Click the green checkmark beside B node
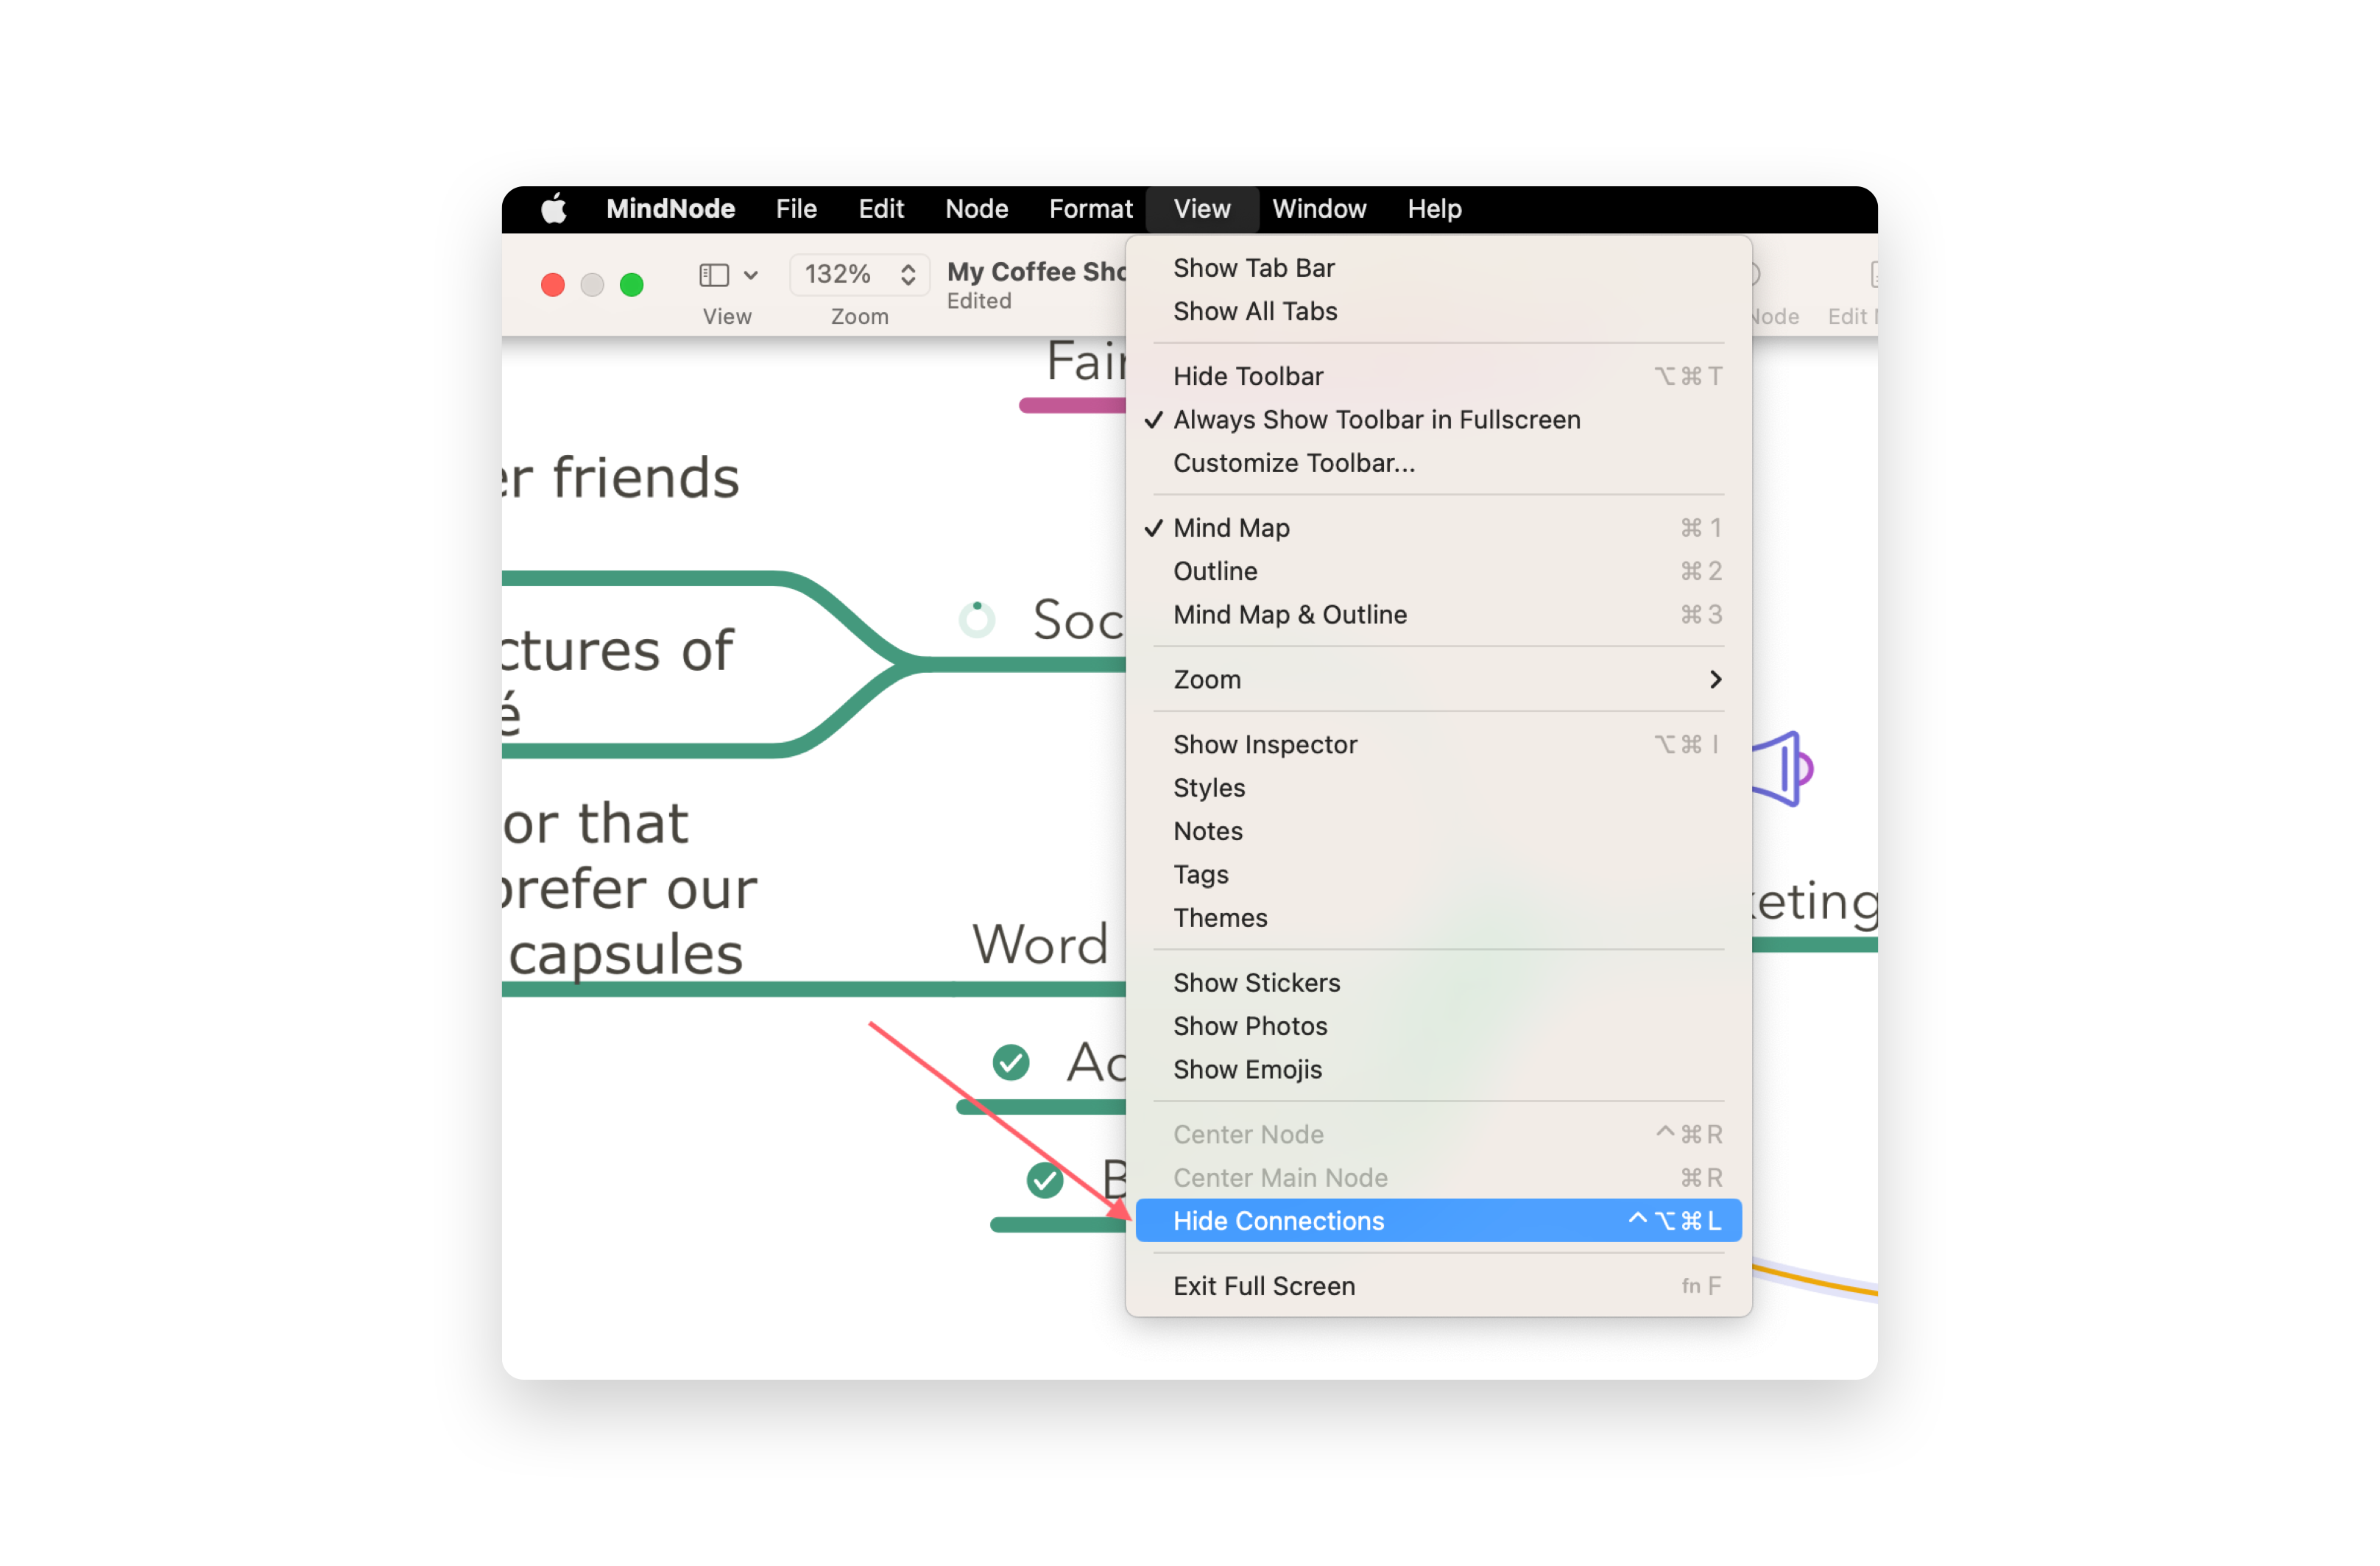 tap(1044, 1180)
